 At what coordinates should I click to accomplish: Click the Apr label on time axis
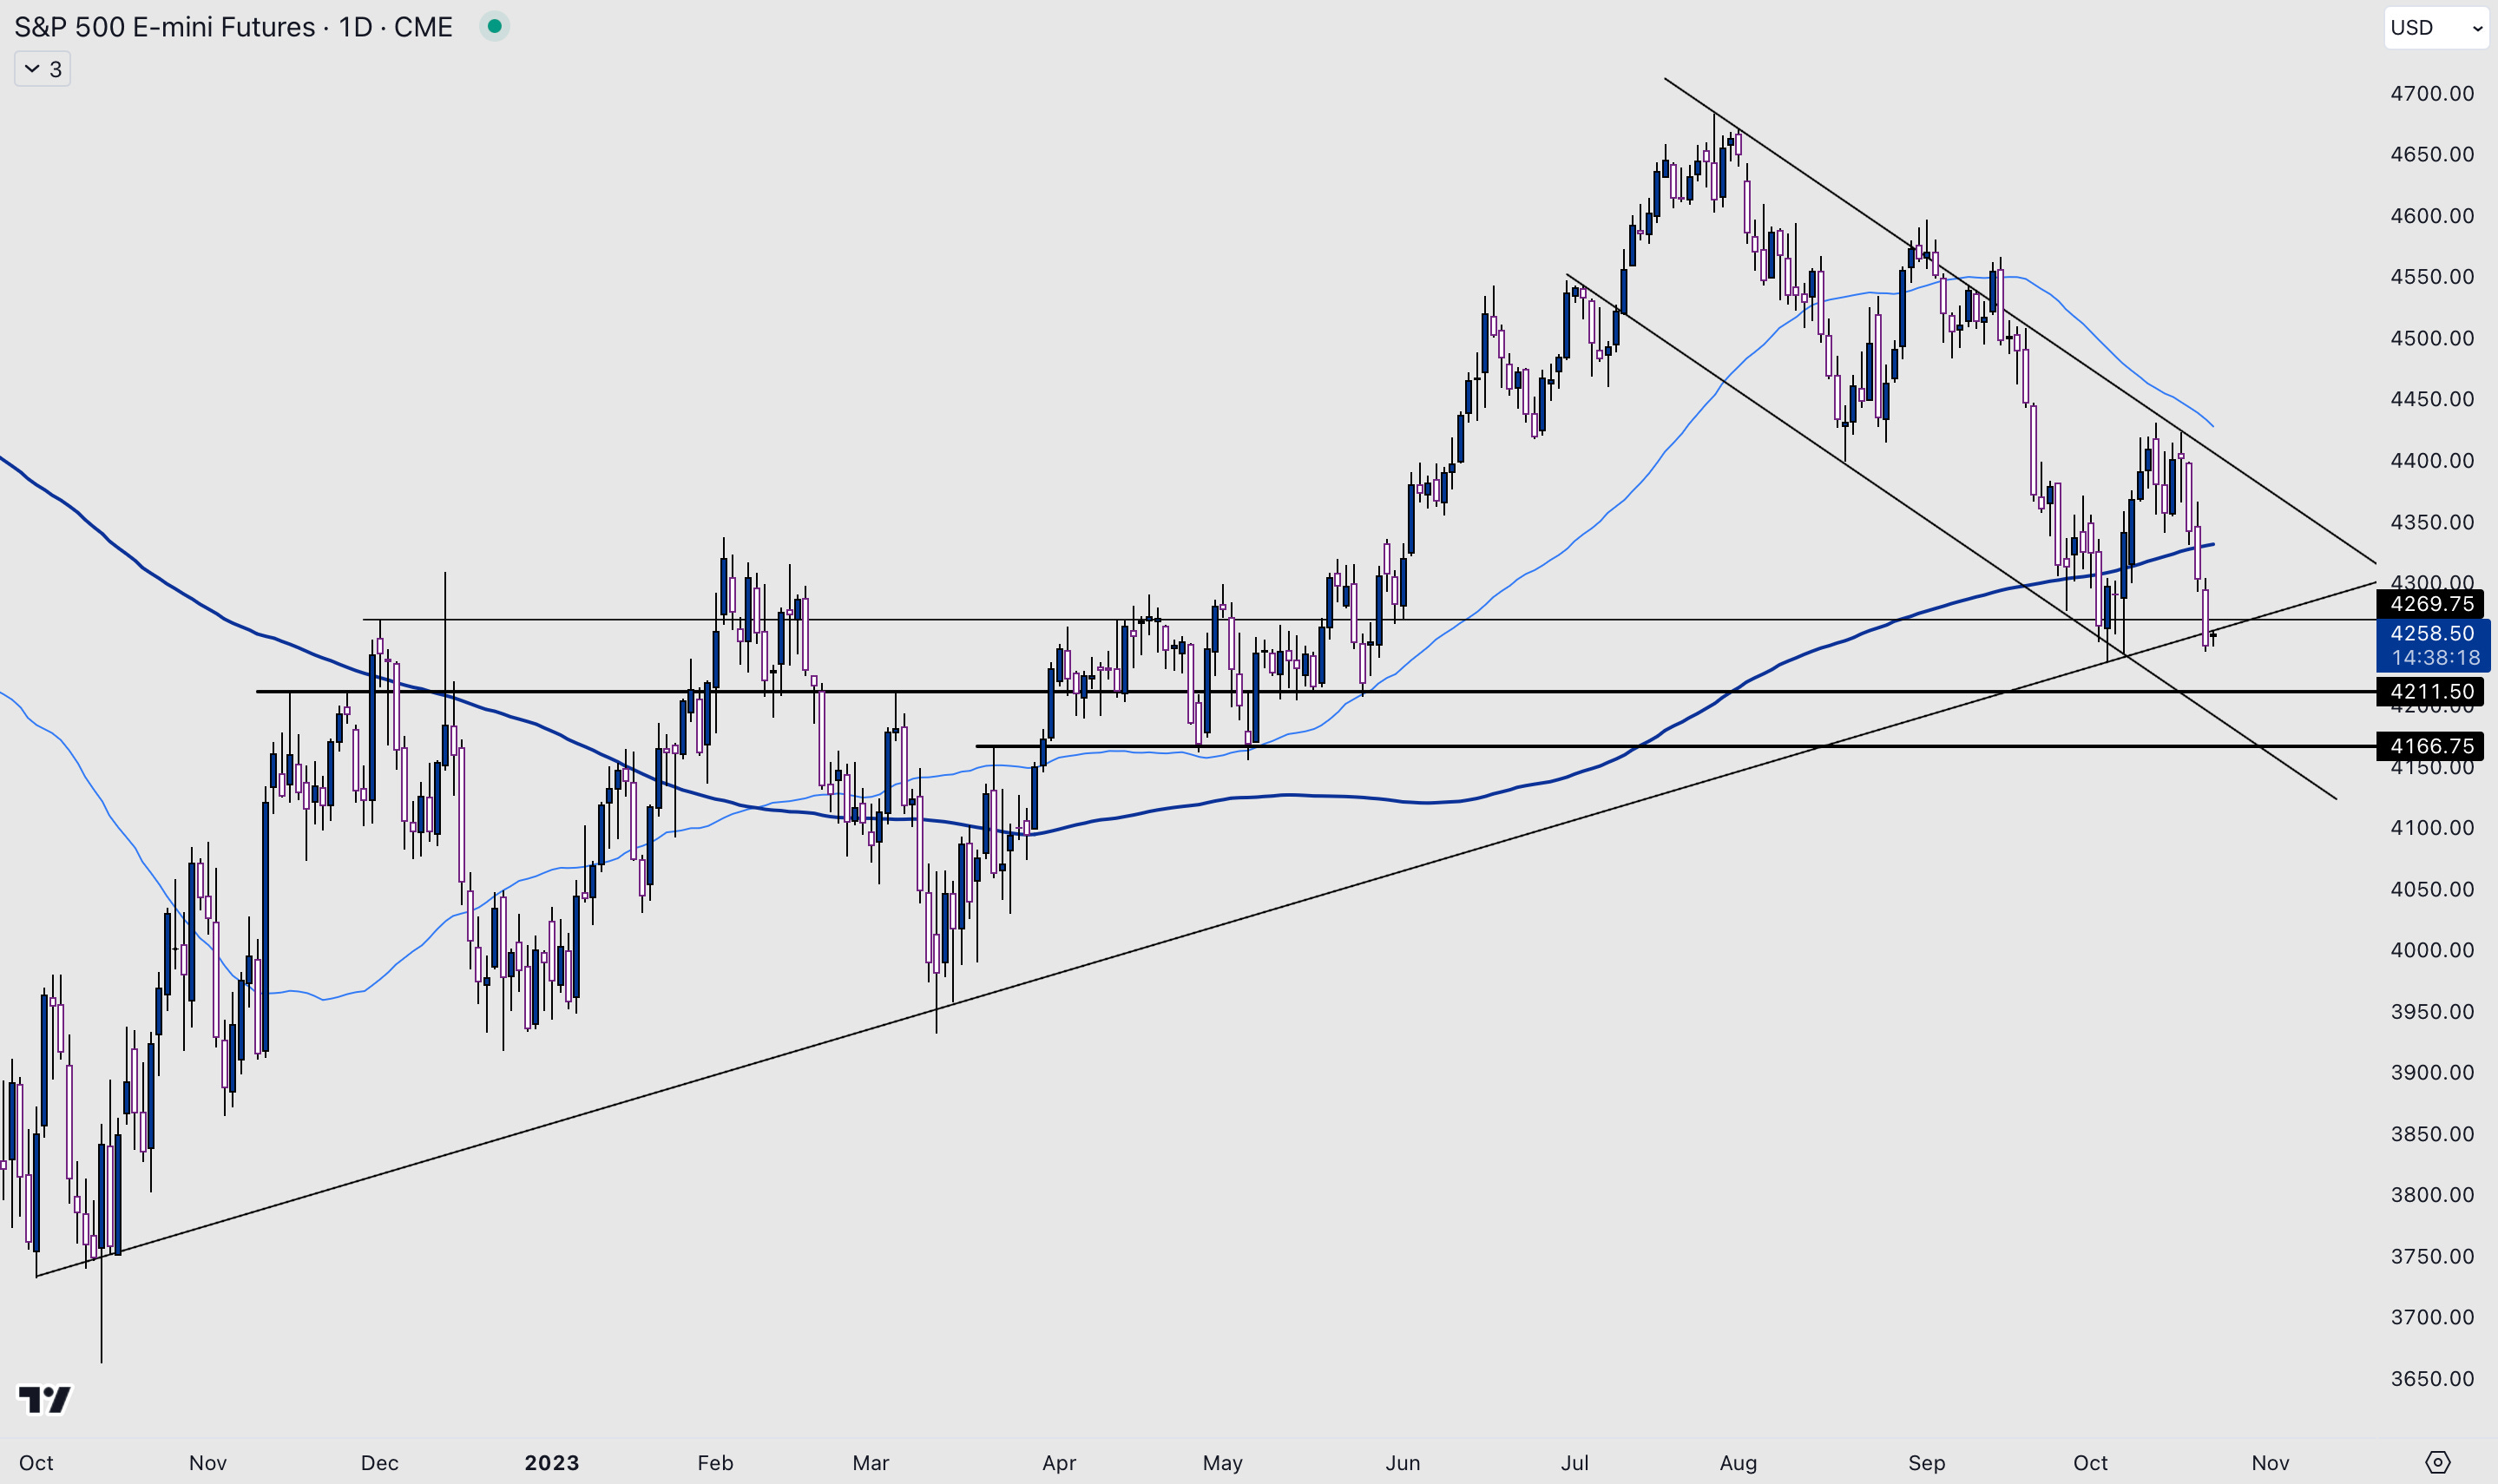pyautogui.click(x=1059, y=1462)
